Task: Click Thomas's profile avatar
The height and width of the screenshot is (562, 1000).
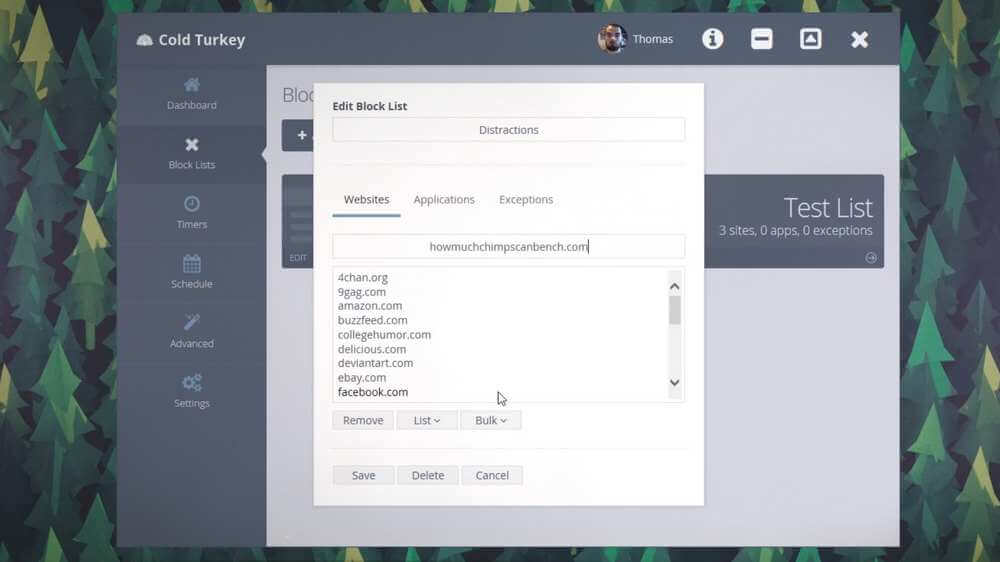Action: (x=612, y=39)
